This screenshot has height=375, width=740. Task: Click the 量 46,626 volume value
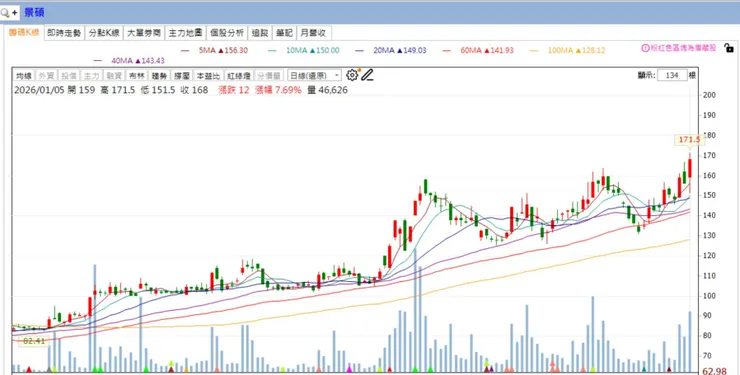click(x=328, y=90)
